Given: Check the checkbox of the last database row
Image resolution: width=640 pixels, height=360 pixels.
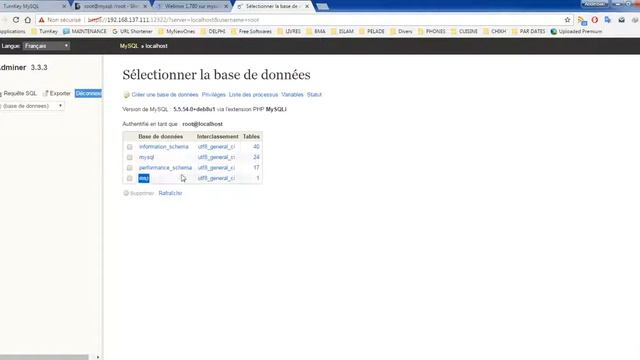Looking at the screenshot, I should point(129,178).
